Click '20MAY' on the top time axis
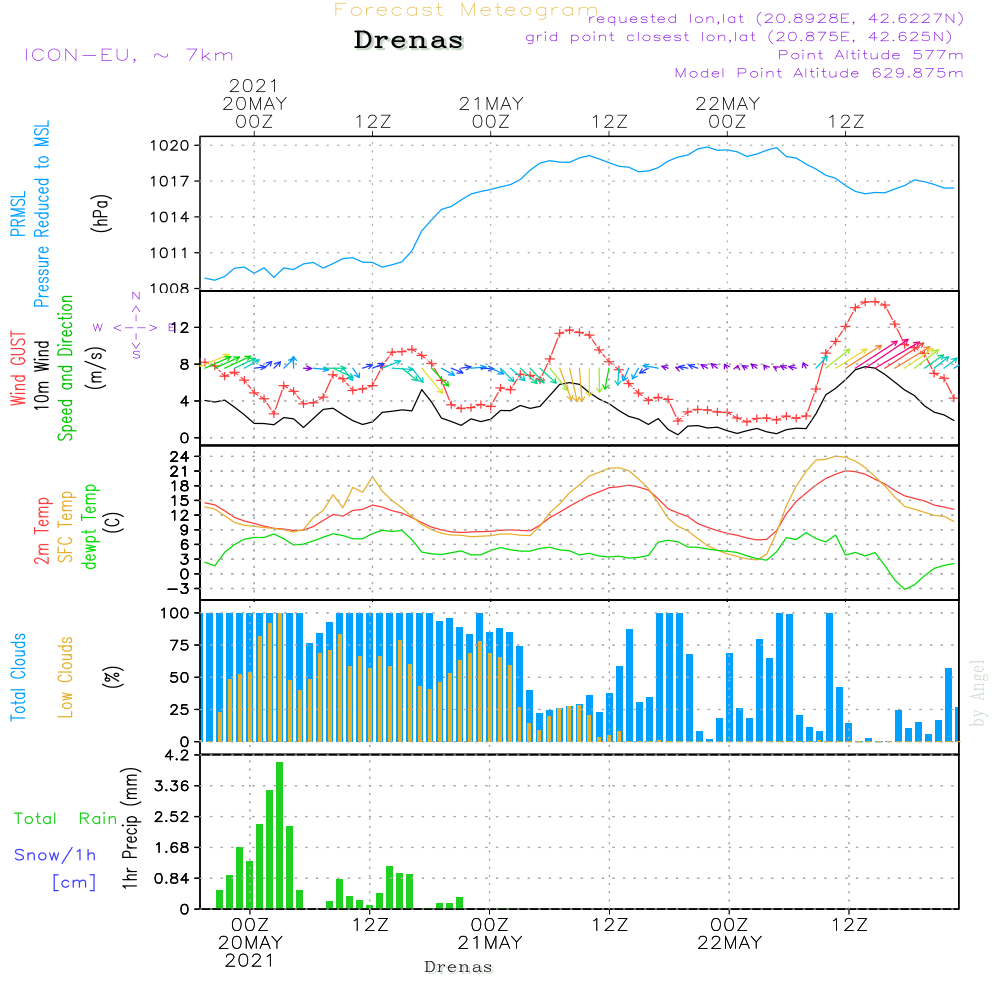 click(x=254, y=103)
